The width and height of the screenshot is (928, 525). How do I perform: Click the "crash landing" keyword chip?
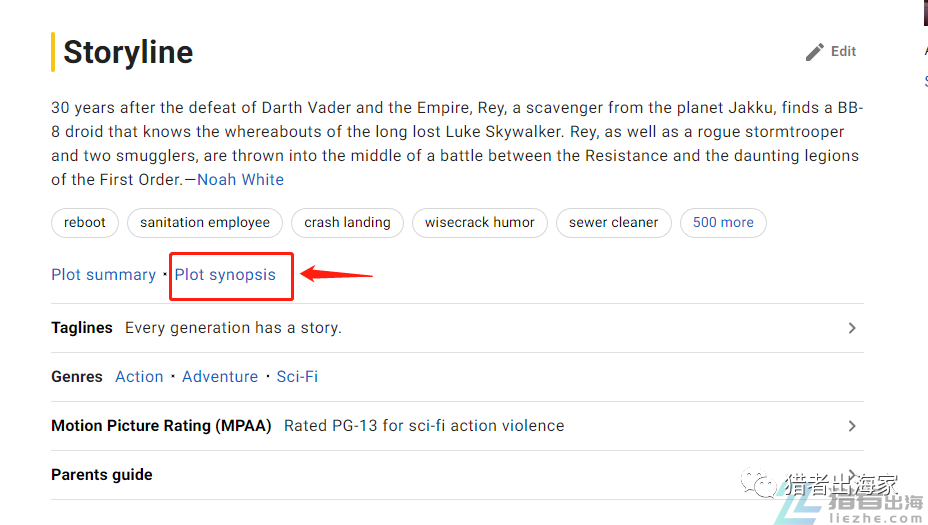pyautogui.click(x=347, y=223)
